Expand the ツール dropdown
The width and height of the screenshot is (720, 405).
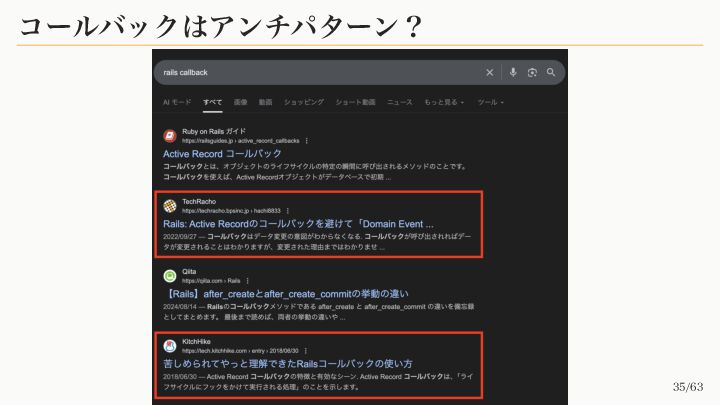(490, 102)
